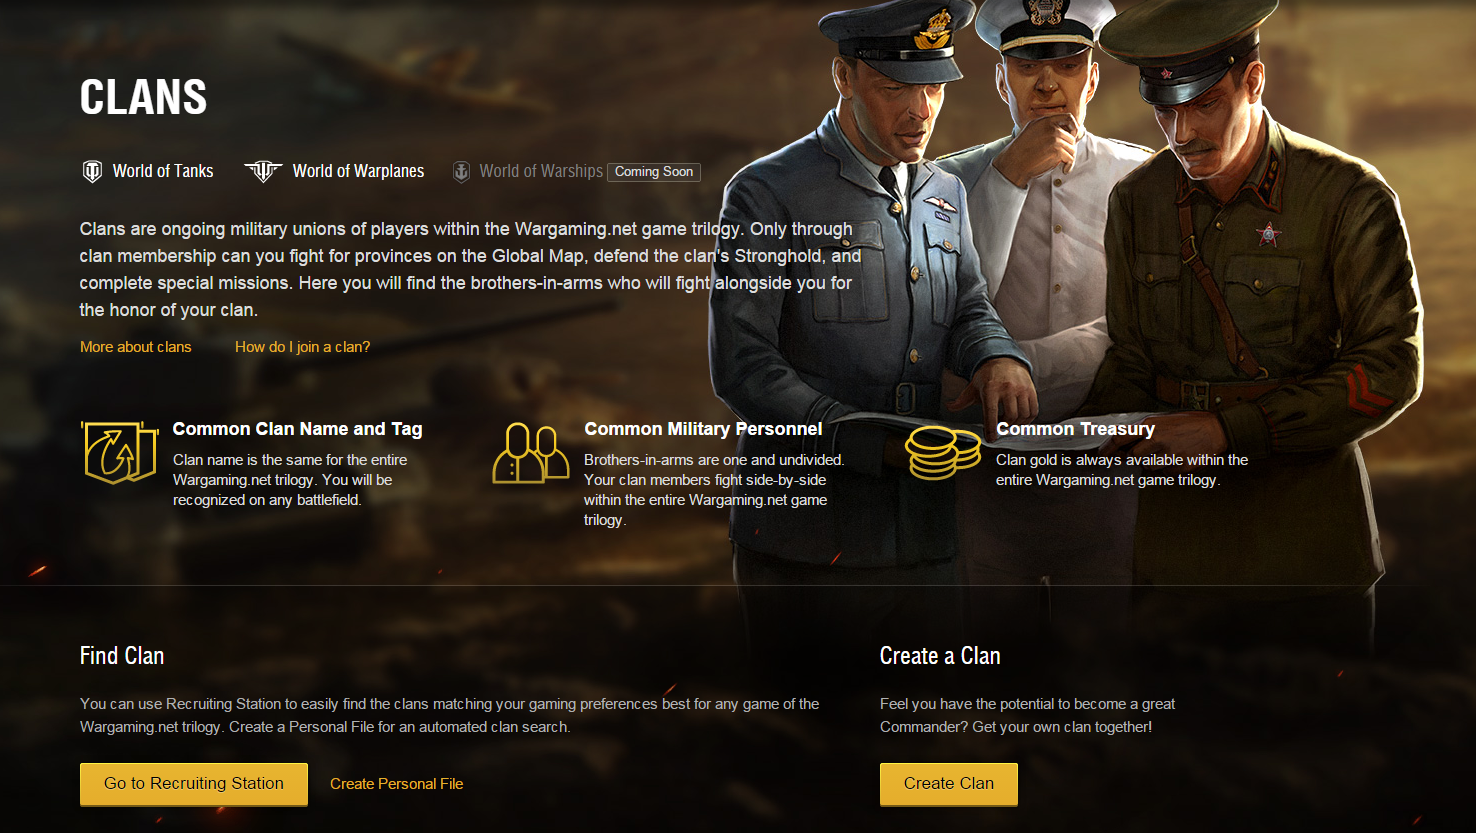This screenshot has width=1476, height=833.
Task: Click the Common Military Personnel heading
Action: 703,429
